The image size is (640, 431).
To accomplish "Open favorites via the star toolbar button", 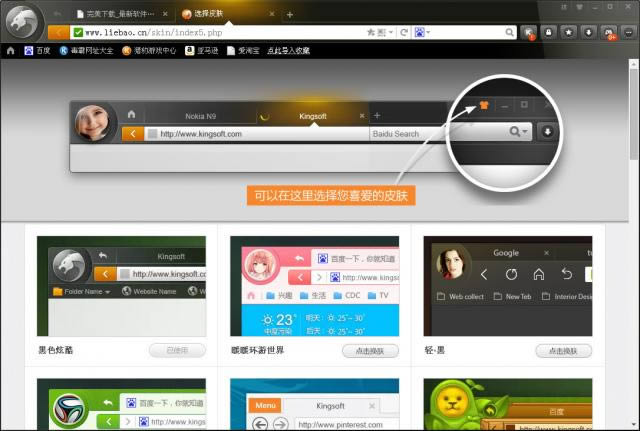I will 569,32.
